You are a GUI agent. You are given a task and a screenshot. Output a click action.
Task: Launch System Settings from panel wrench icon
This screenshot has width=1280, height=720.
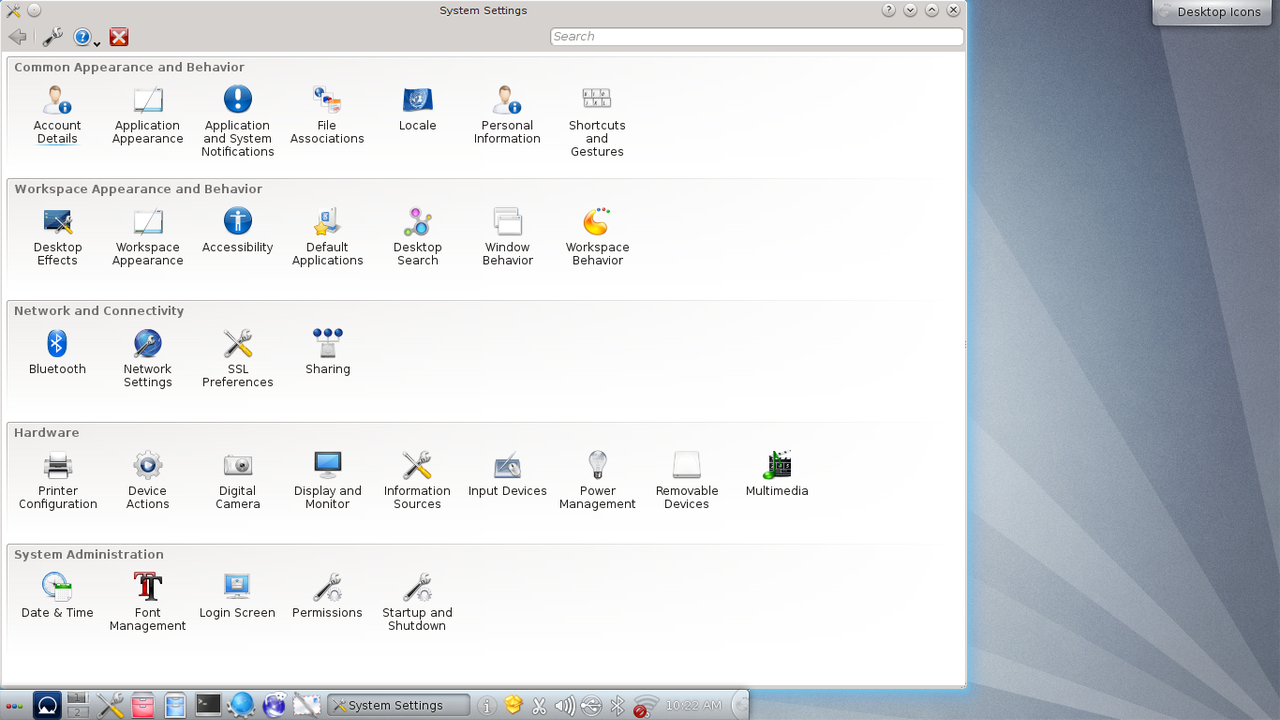click(x=111, y=705)
